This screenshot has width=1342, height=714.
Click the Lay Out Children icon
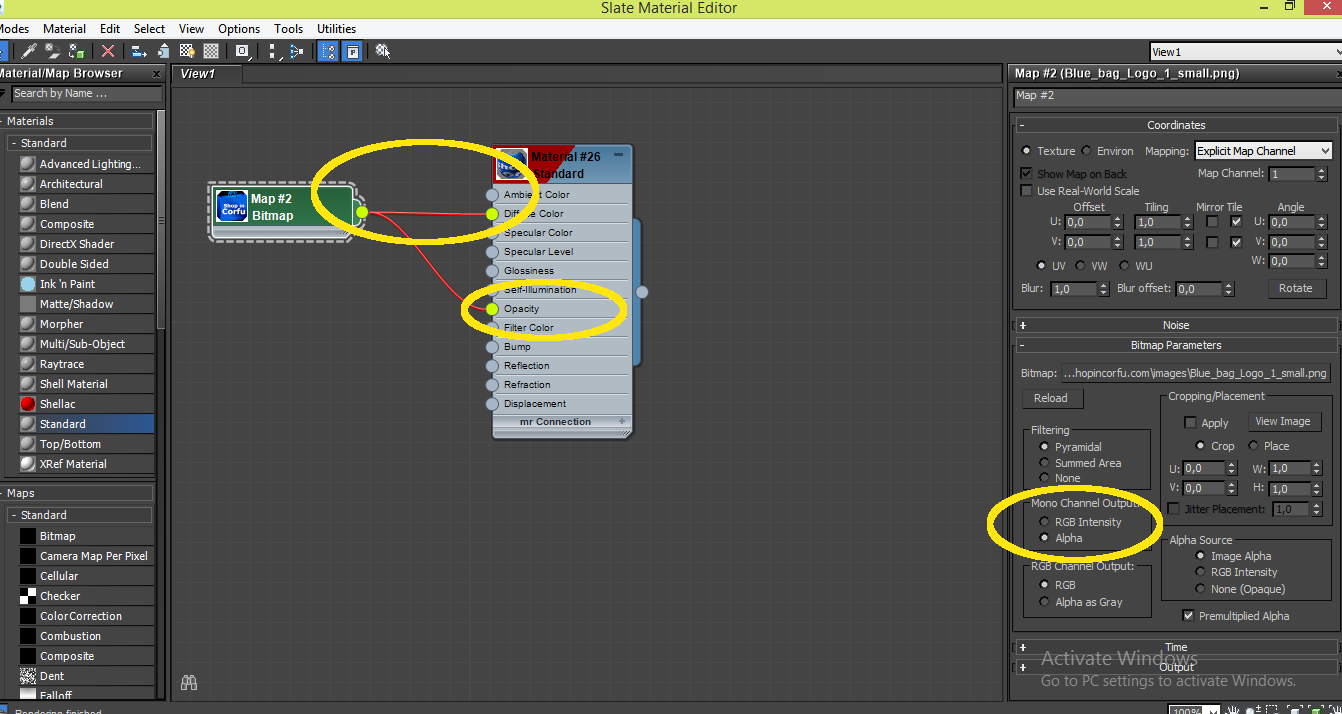[296, 51]
